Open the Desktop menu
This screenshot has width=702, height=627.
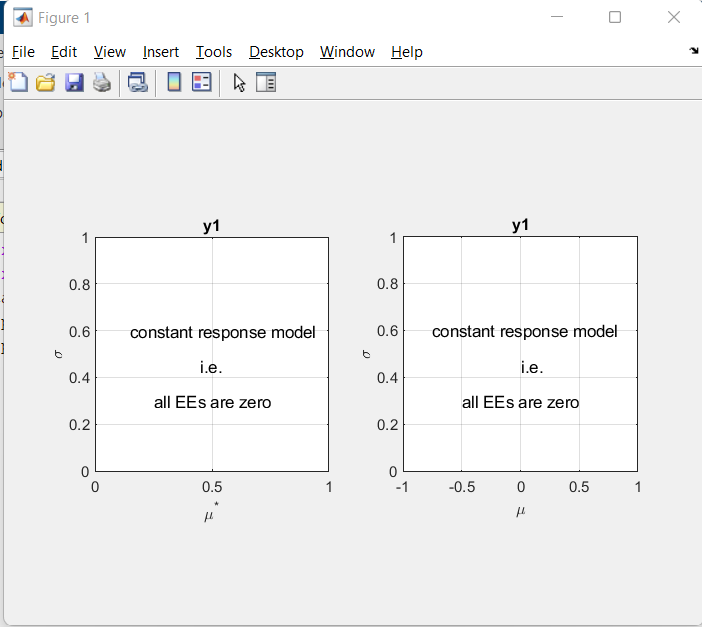pos(276,52)
